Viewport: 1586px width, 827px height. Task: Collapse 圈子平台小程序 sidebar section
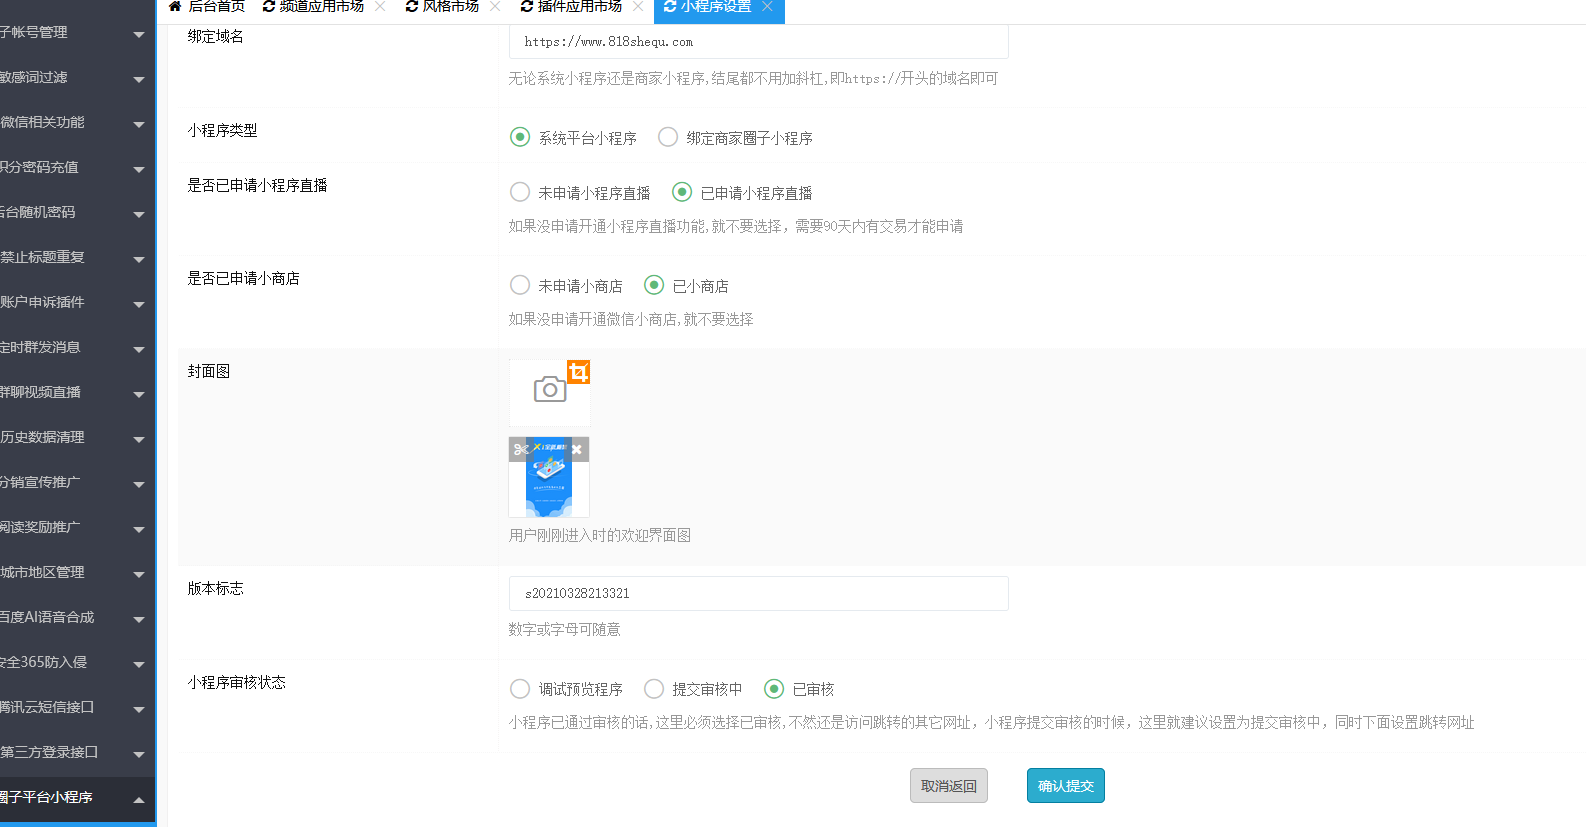pos(138,798)
